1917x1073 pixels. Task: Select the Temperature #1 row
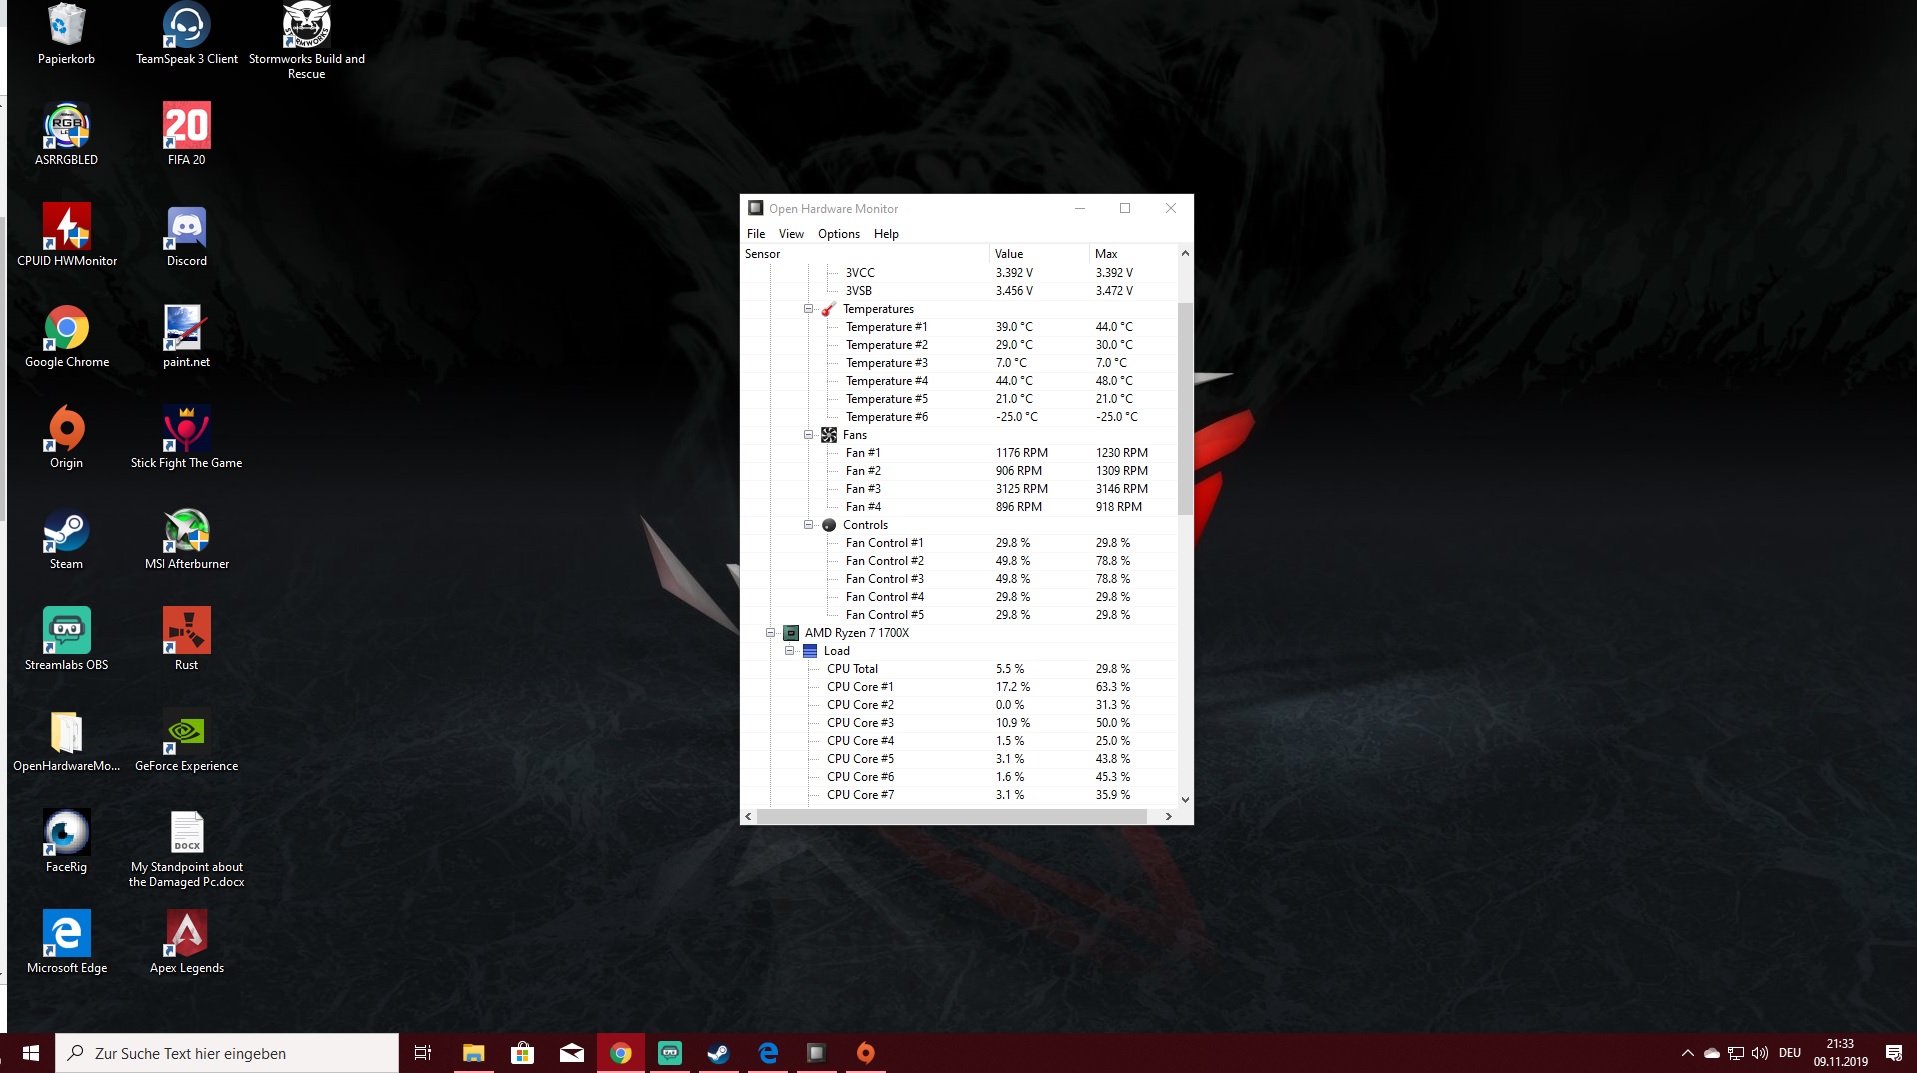click(x=959, y=327)
